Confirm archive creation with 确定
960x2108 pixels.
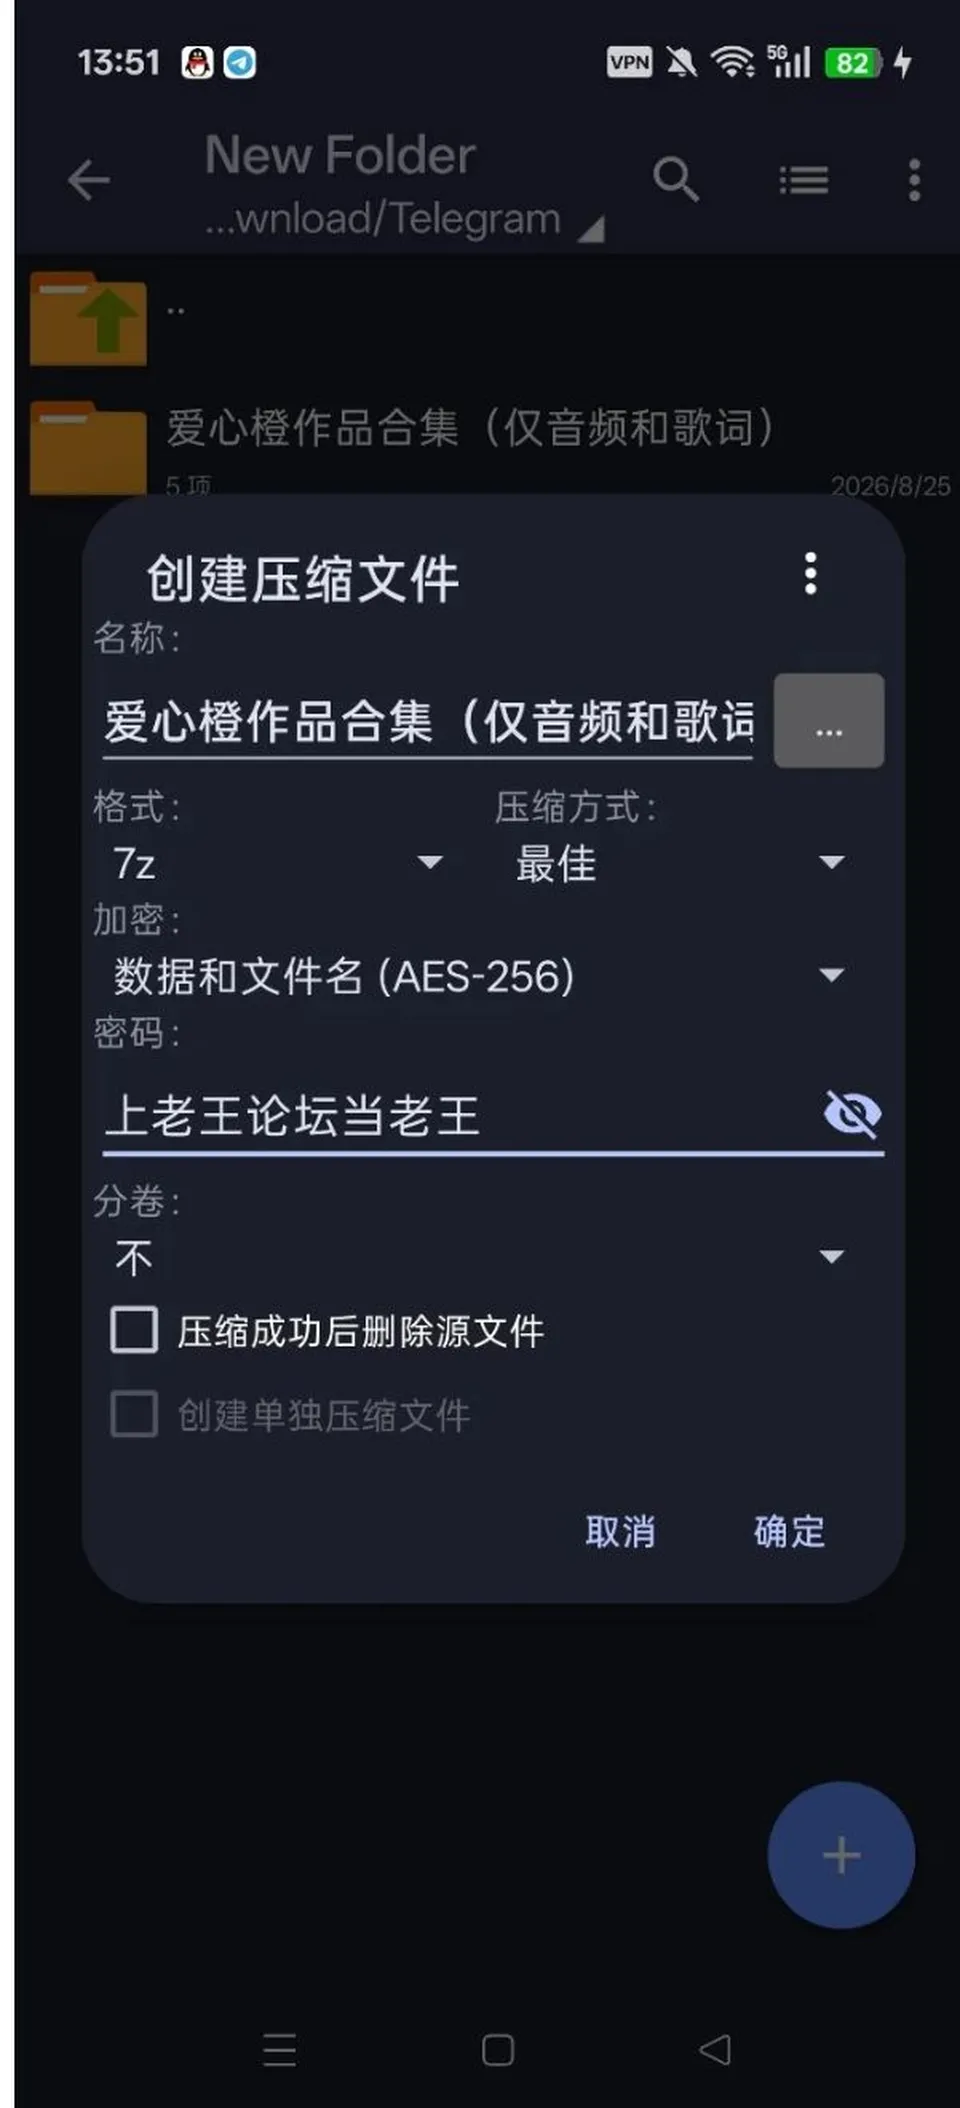tap(789, 1532)
